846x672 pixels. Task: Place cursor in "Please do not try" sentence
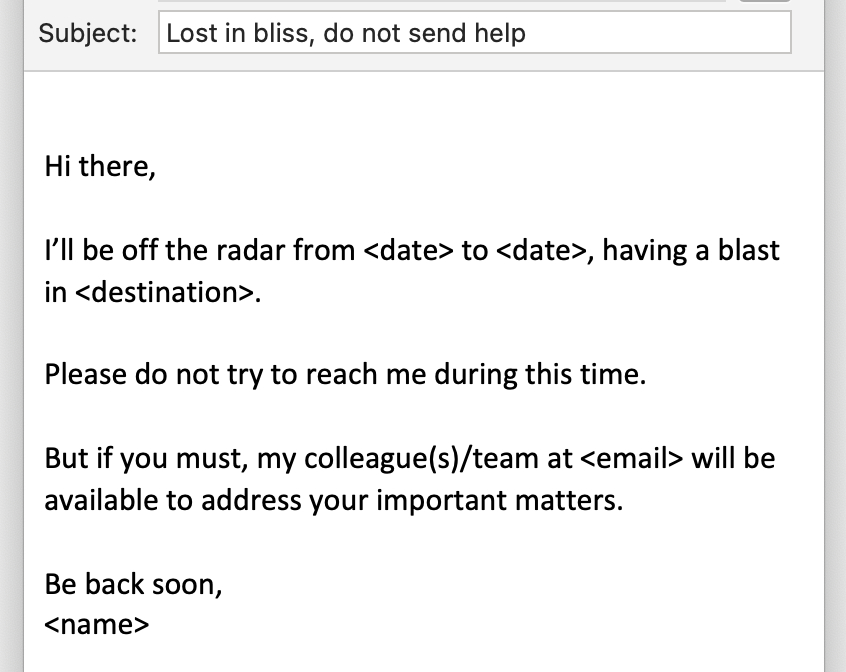pos(150,375)
